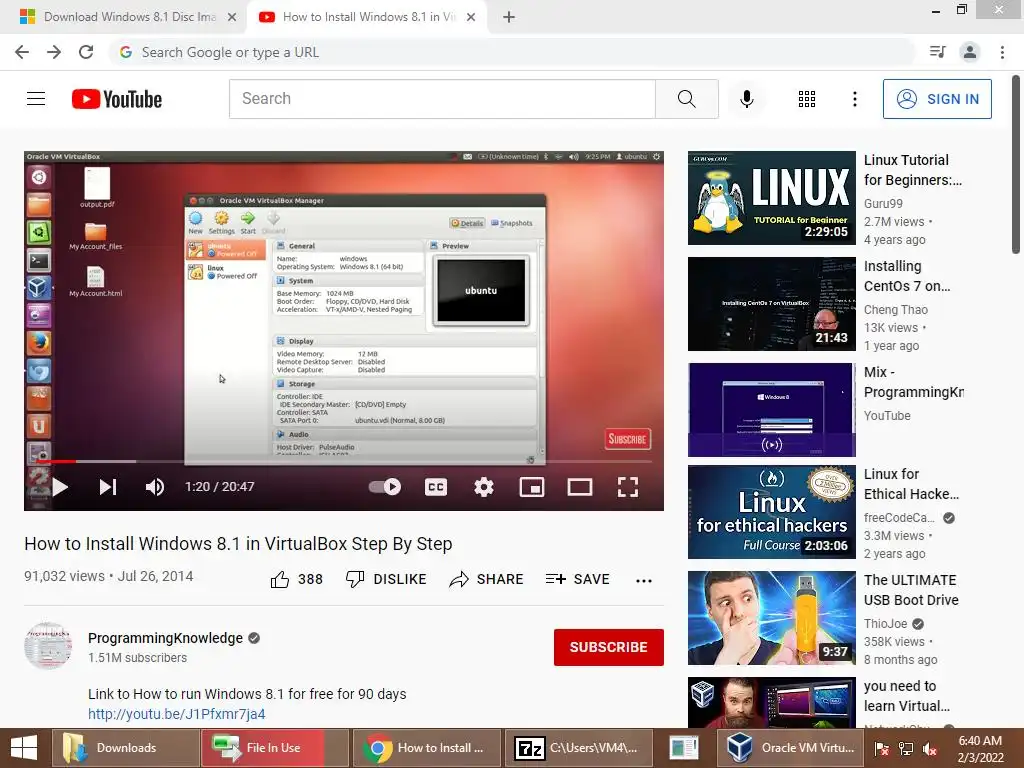Open Downloads folder in taskbar

(x=125, y=748)
